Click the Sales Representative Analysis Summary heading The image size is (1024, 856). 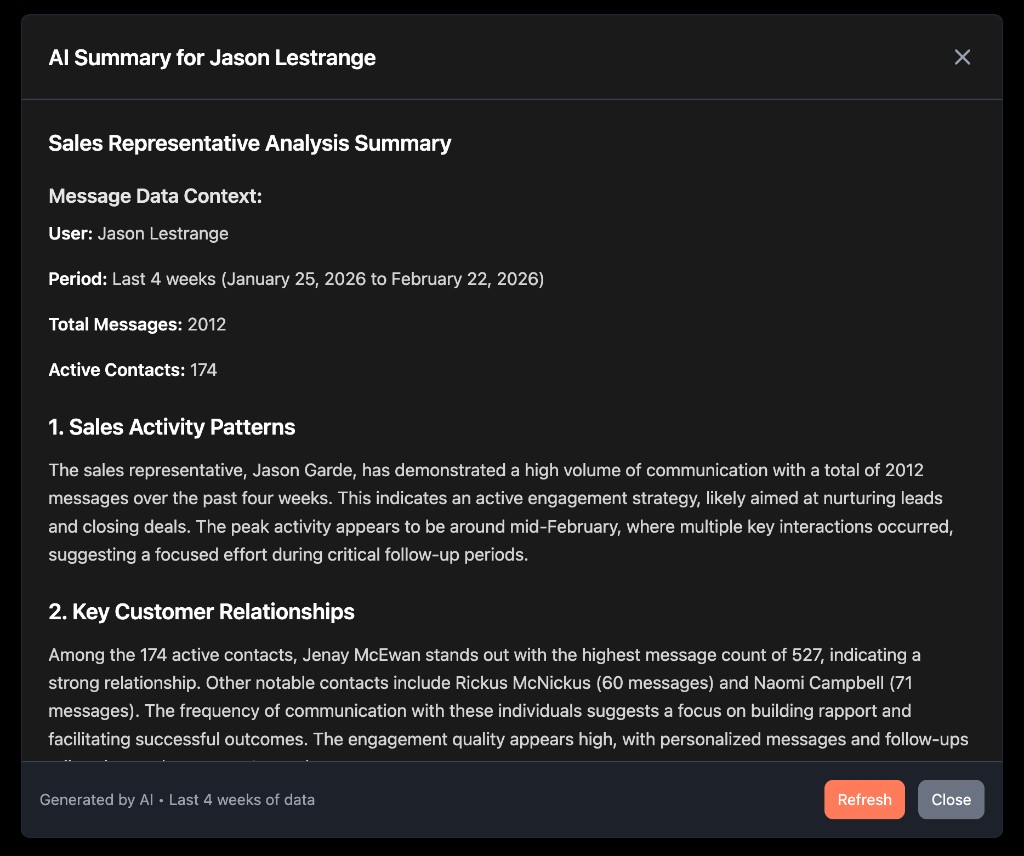(x=250, y=143)
